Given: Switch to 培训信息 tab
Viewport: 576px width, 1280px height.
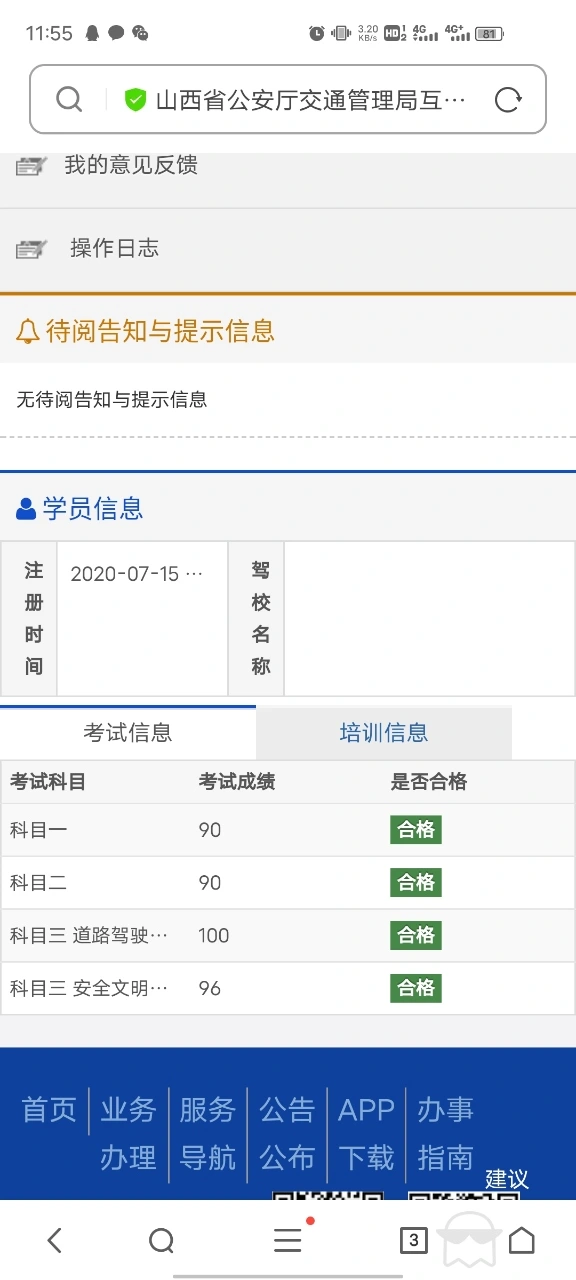Looking at the screenshot, I should [x=384, y=733].
